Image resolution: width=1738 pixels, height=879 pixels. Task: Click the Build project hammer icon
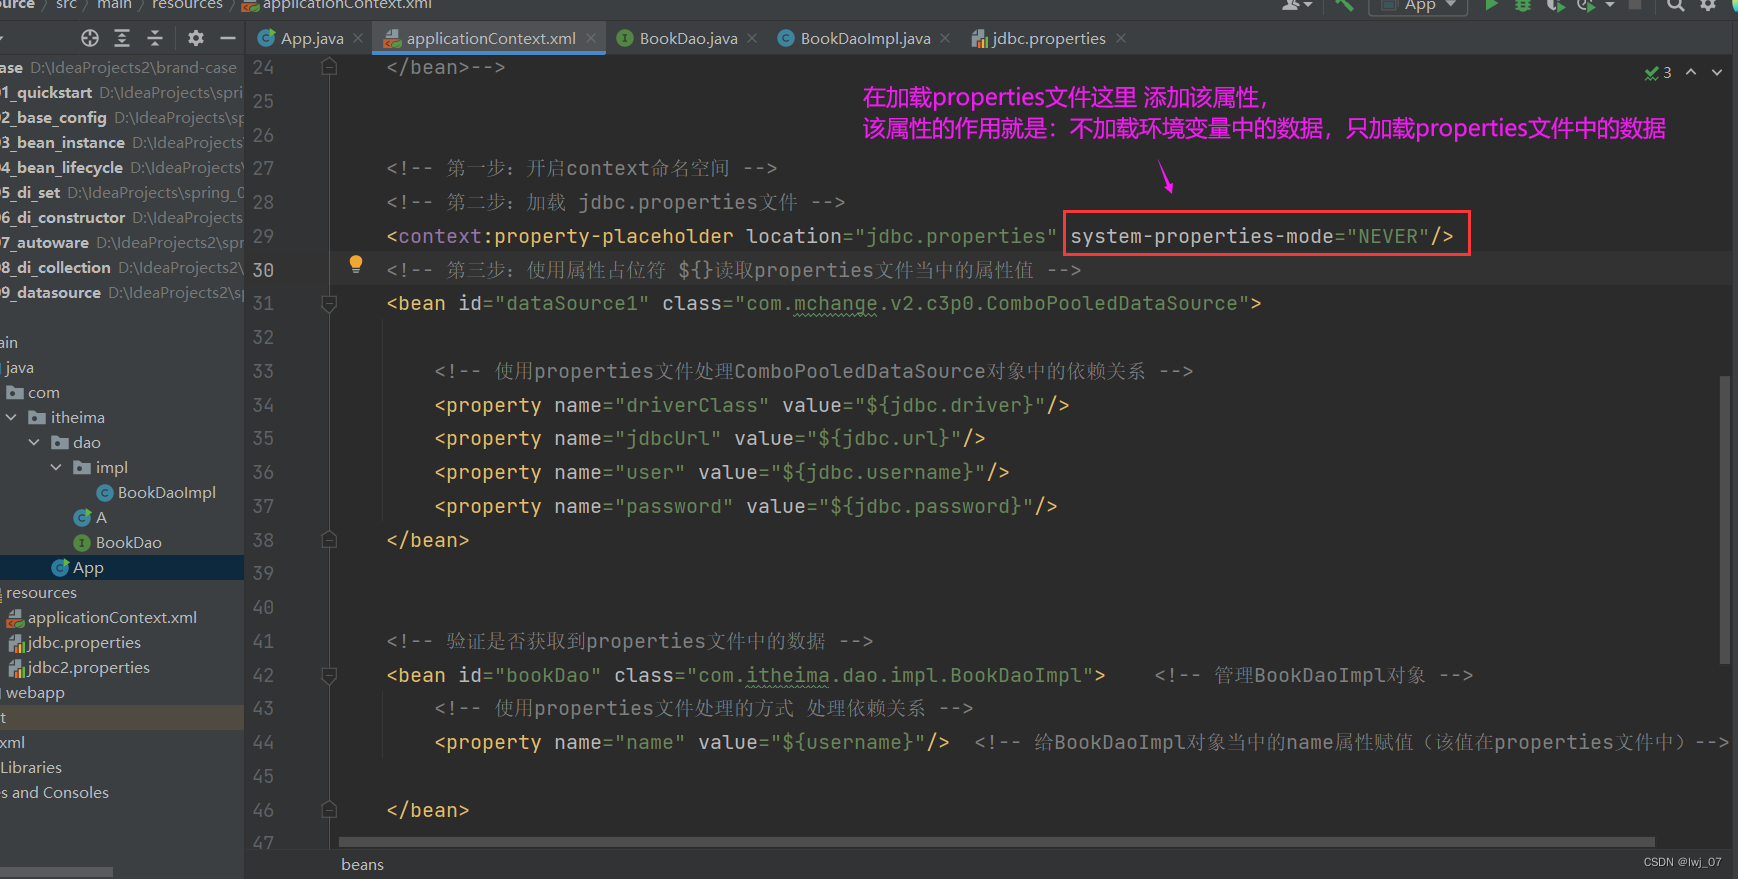click(x=1344, y=5)
